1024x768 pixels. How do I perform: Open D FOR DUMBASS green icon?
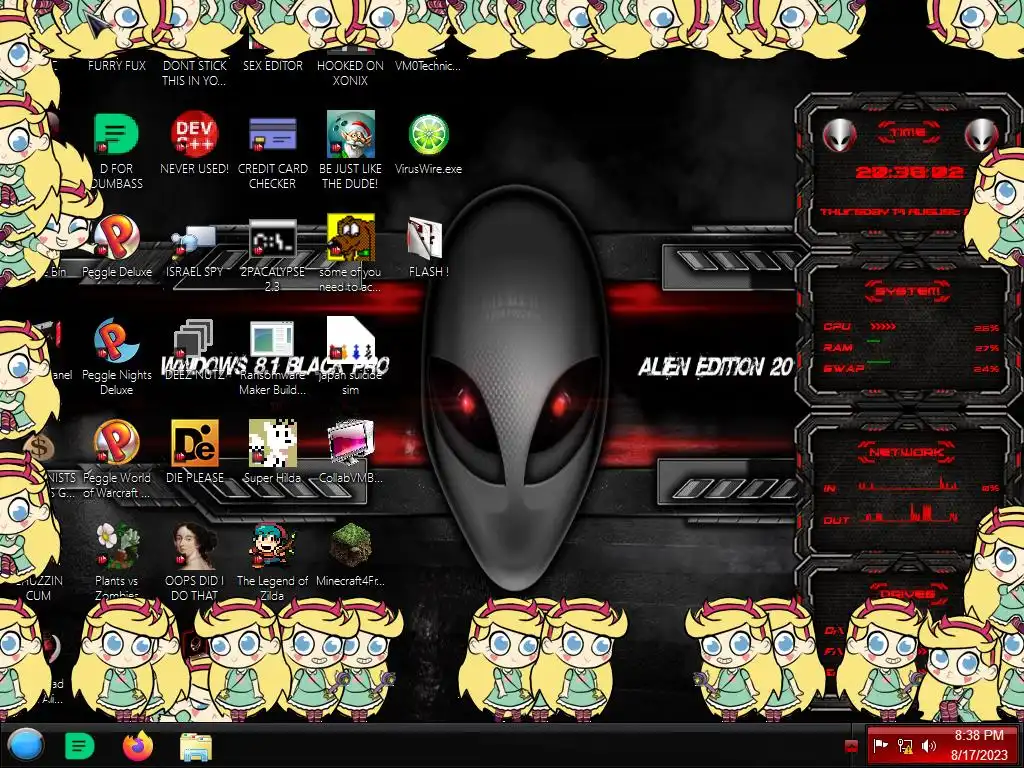coord(116,134)
